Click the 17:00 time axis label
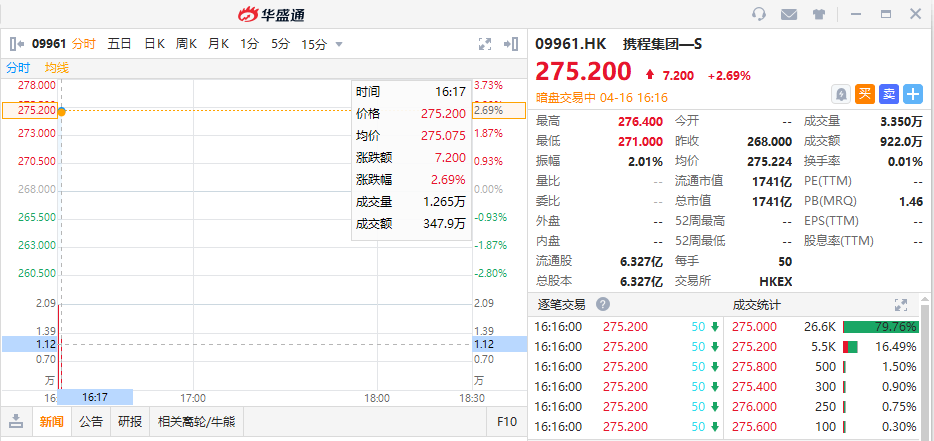 192,397
